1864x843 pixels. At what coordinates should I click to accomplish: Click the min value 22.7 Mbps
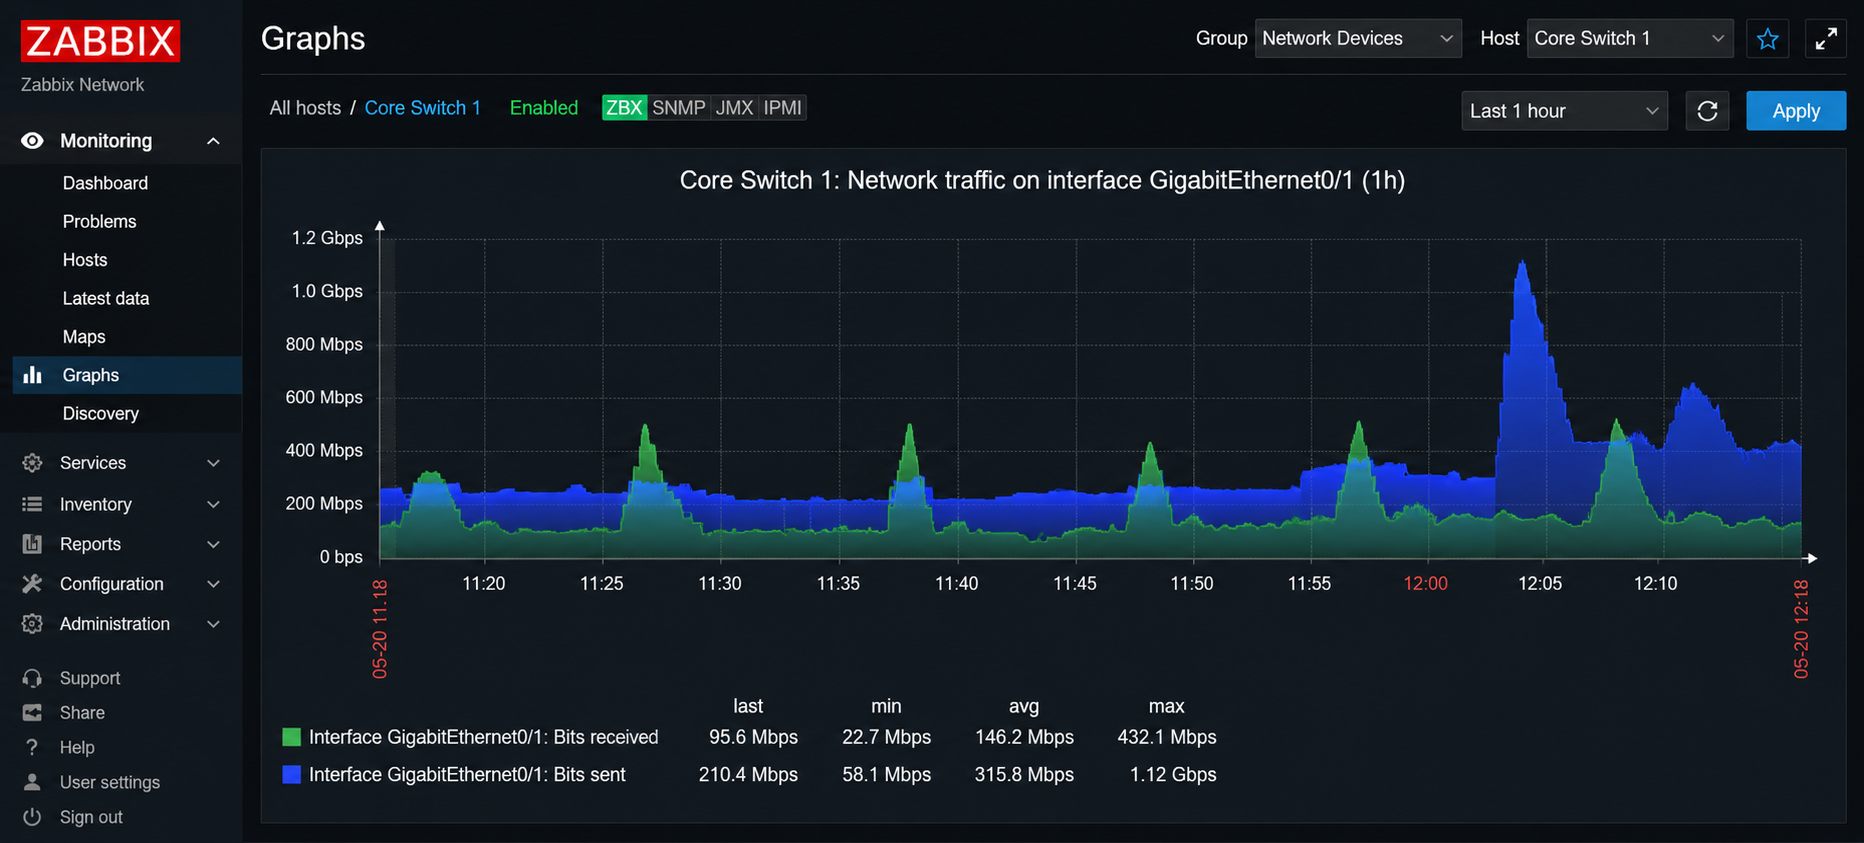886,737
